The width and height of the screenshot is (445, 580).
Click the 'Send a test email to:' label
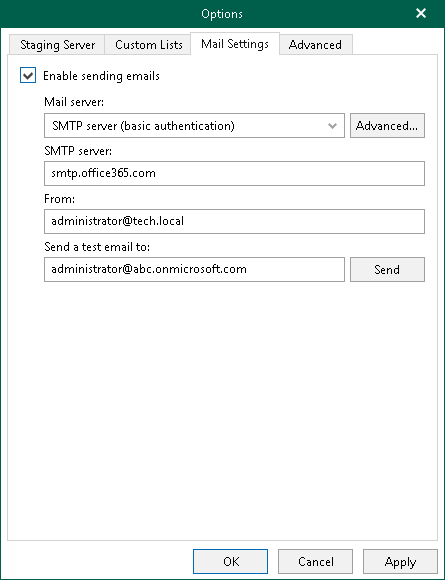point(97,246)
